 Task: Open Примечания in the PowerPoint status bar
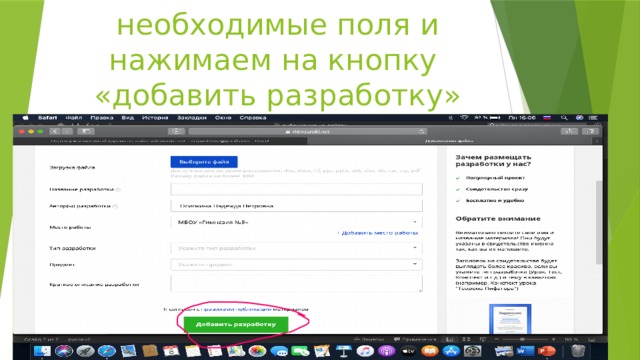coord(415,339)
